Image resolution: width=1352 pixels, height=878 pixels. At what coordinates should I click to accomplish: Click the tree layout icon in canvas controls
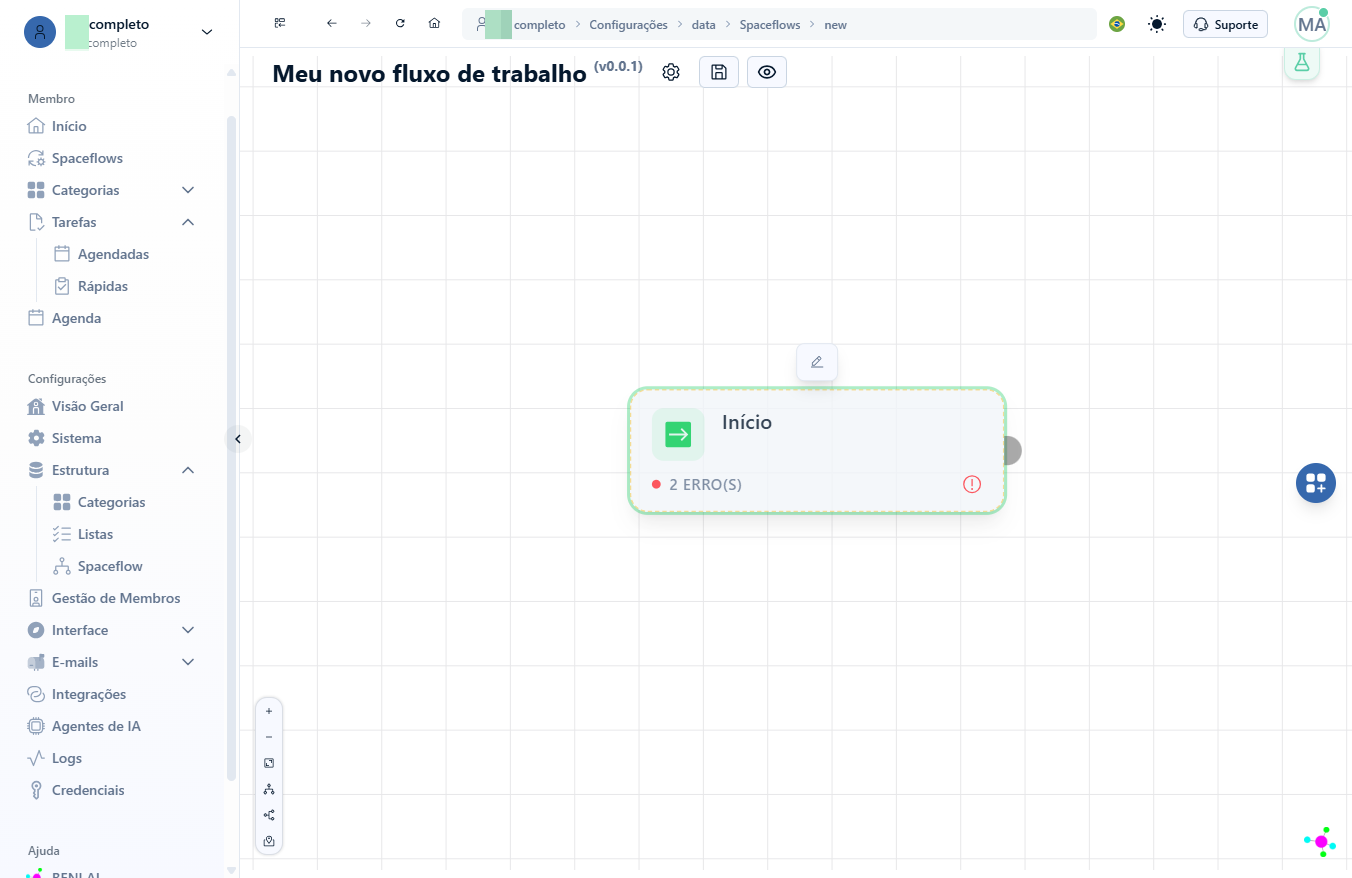(269, 789)
